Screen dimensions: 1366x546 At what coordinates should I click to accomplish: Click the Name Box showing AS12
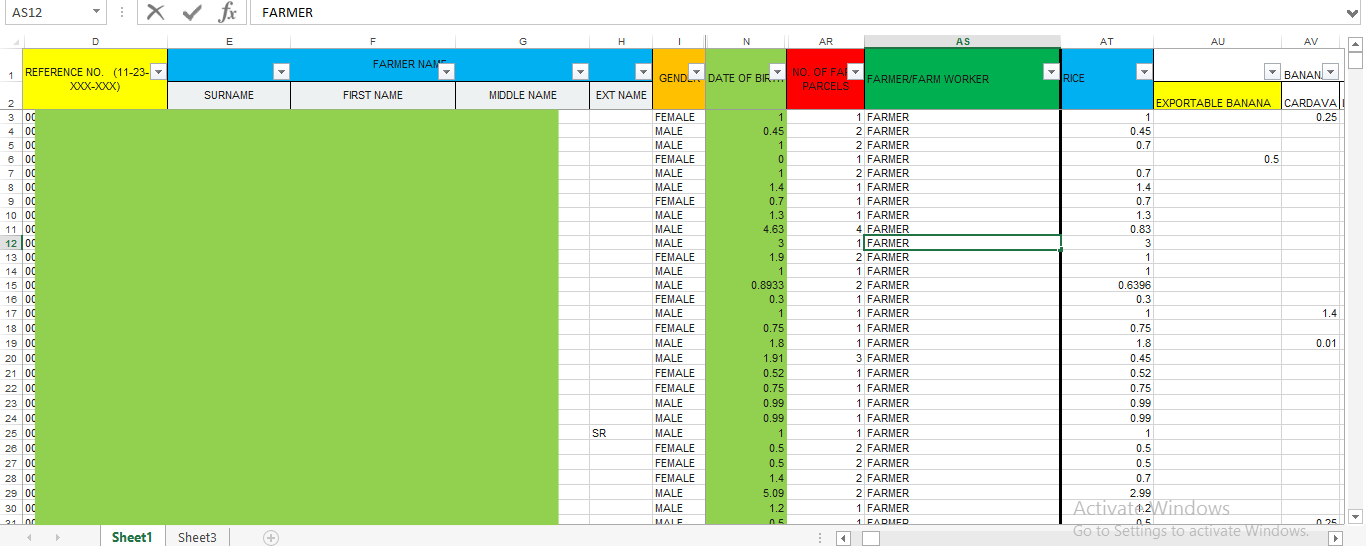(47, 12)
